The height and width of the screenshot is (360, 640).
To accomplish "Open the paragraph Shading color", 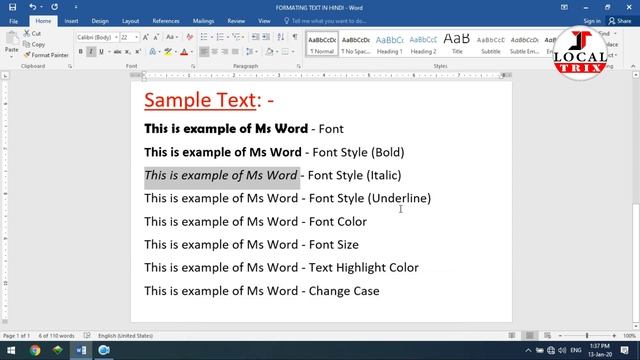I will [269, 52].
